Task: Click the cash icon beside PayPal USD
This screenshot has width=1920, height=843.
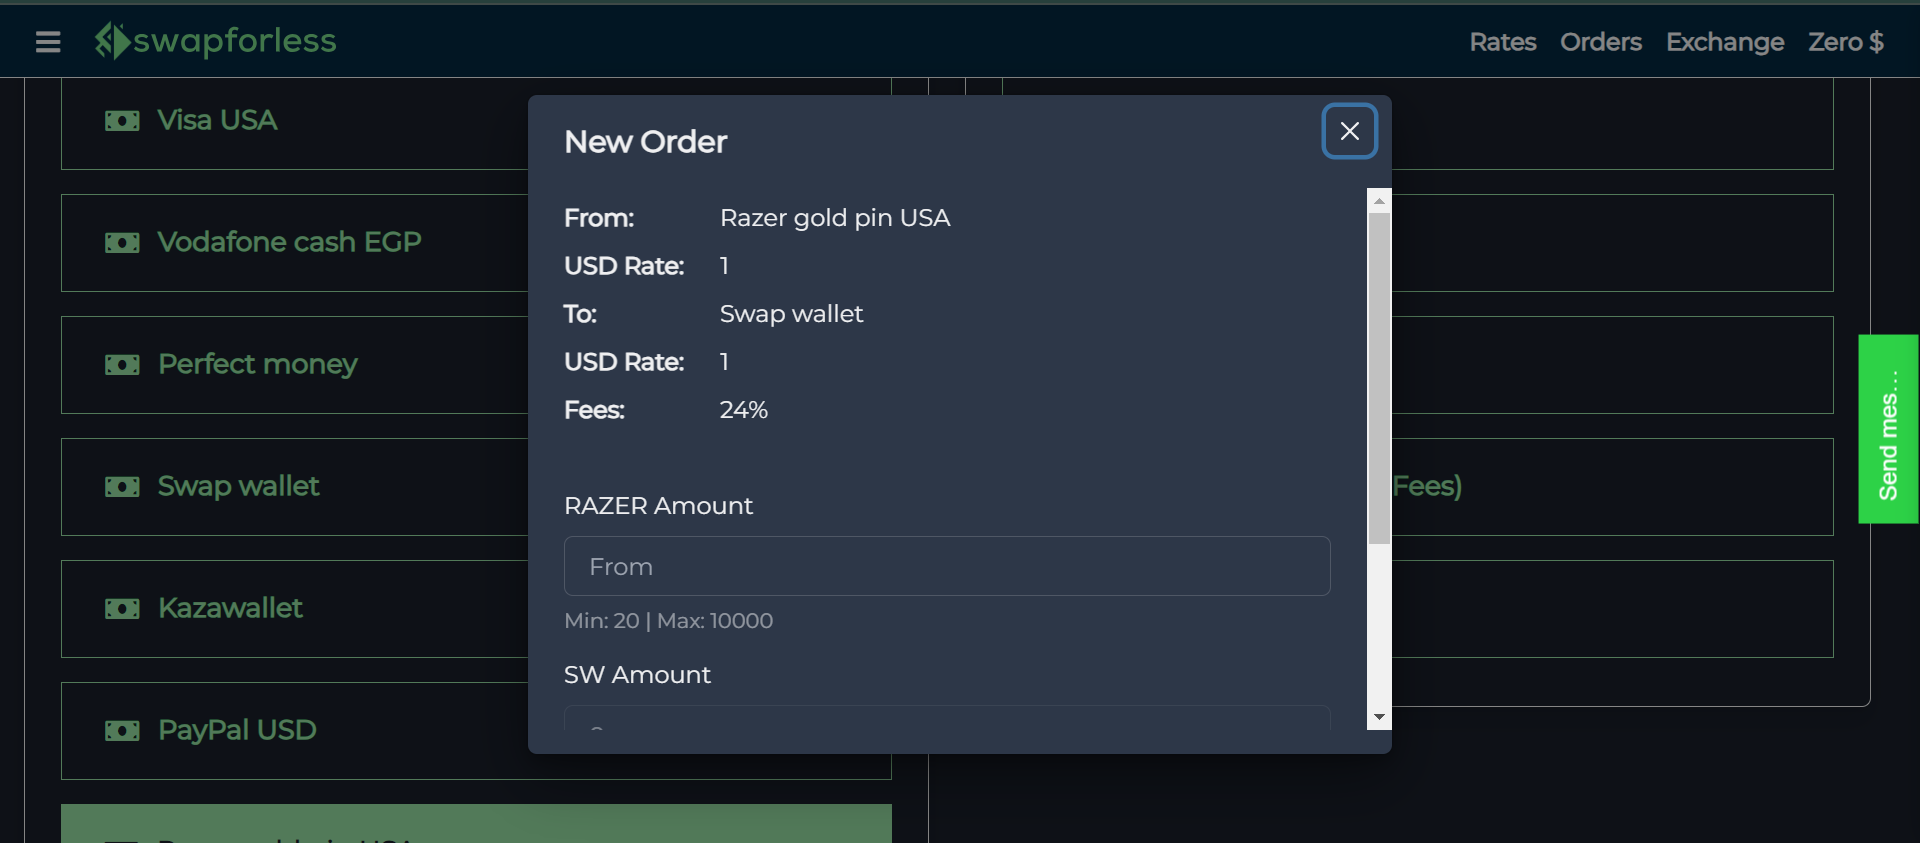Action: point(122,731)
